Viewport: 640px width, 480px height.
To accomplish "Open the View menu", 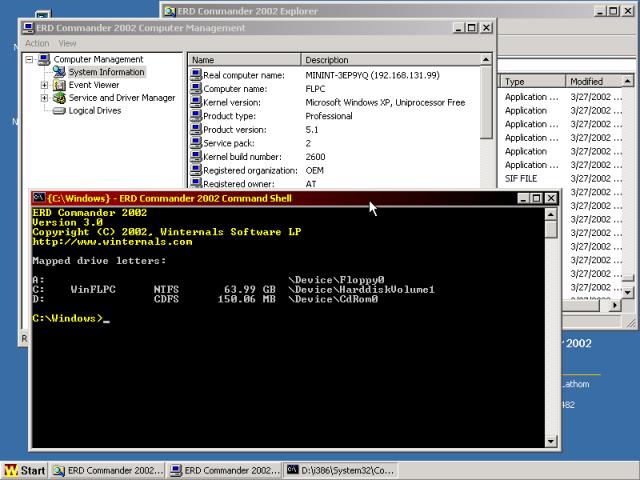I will [67, 43].
